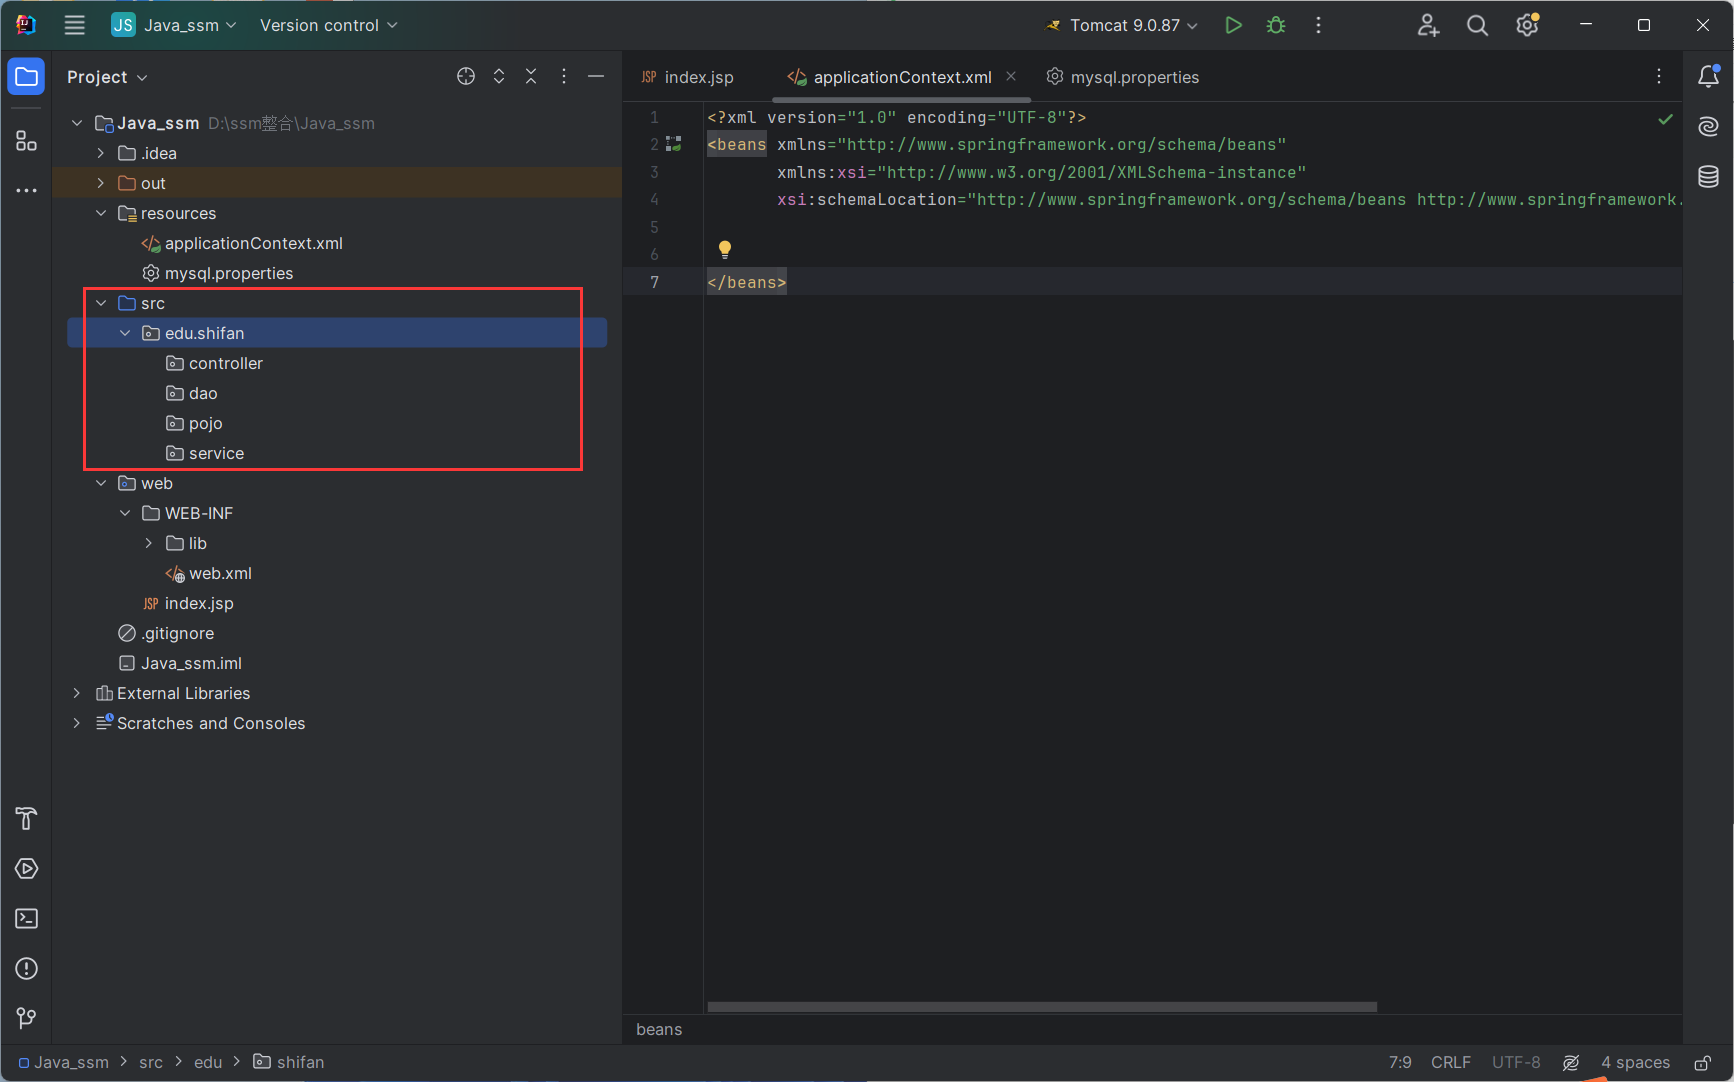1734x1082 pixels.
Task: Toggle the Project tool window sidebar button
Action: pos(27,77)
